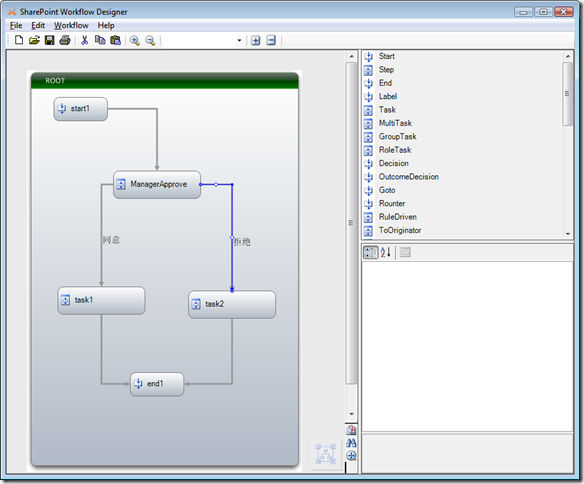Click the 同意 connector label
Viewport: 584px width, 484px height.
(111, 240)
